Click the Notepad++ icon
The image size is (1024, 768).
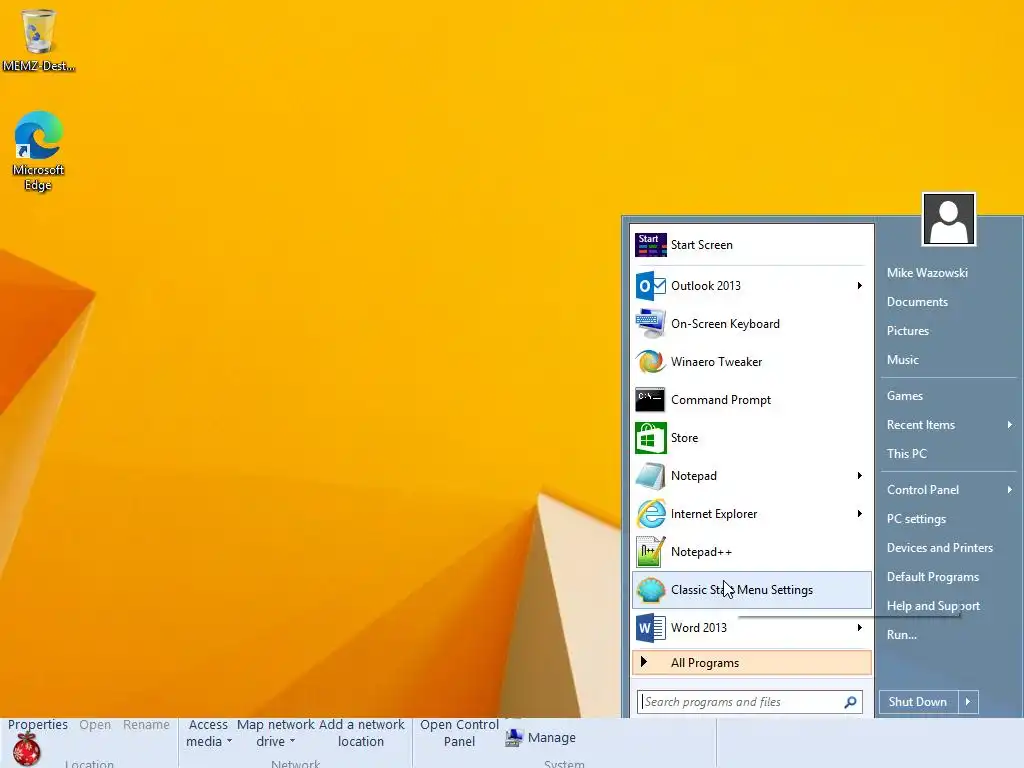650,552
